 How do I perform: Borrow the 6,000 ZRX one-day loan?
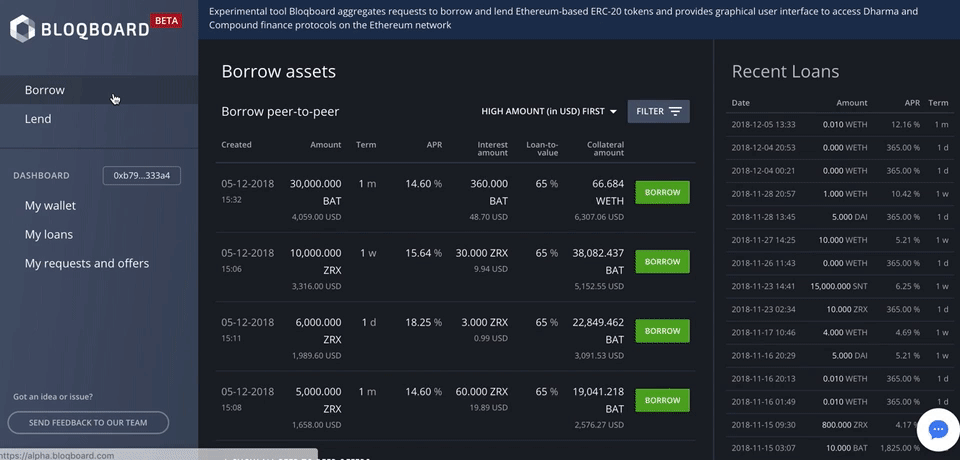click(662, 331)
